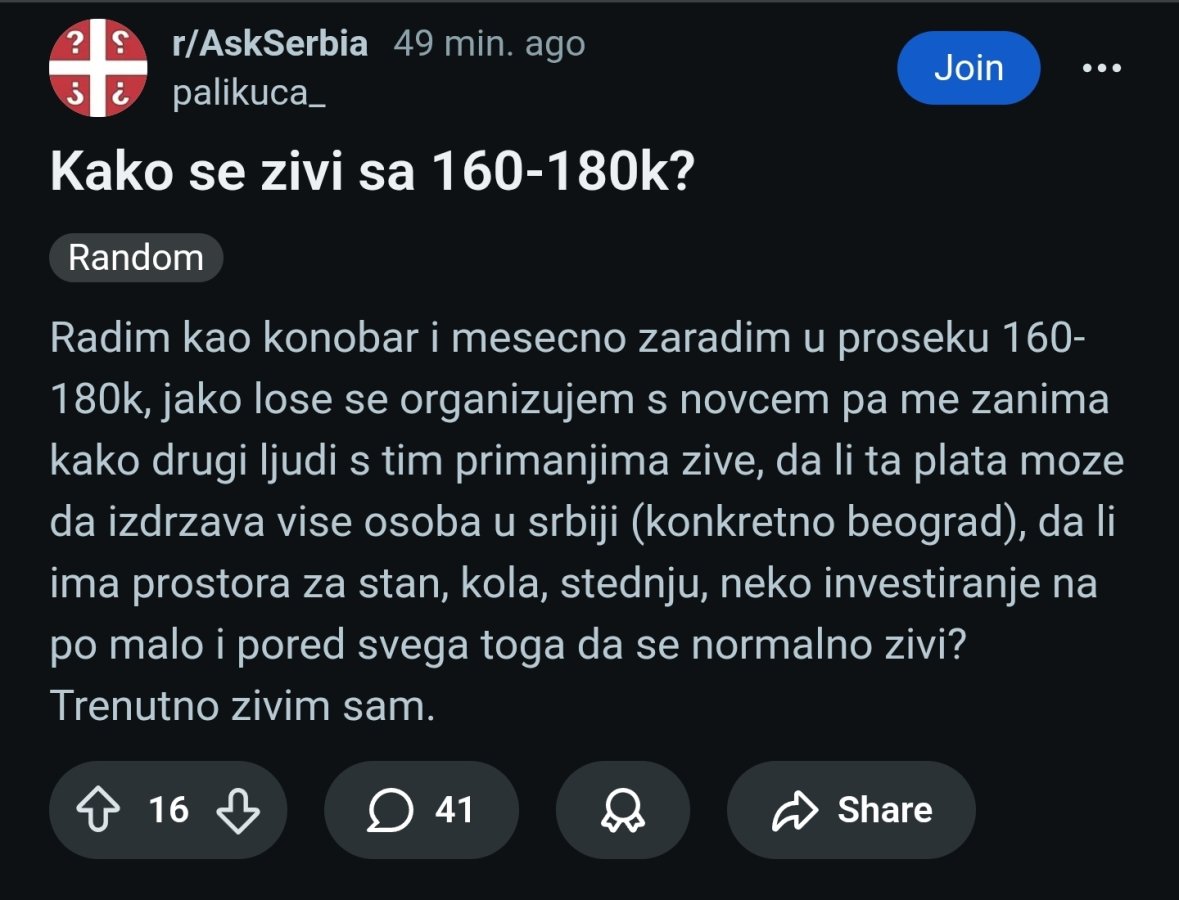Click the share arrow icon
The height and width of the screenshot is (900, 1179).
pyautogui.click(x=795, y=811)
